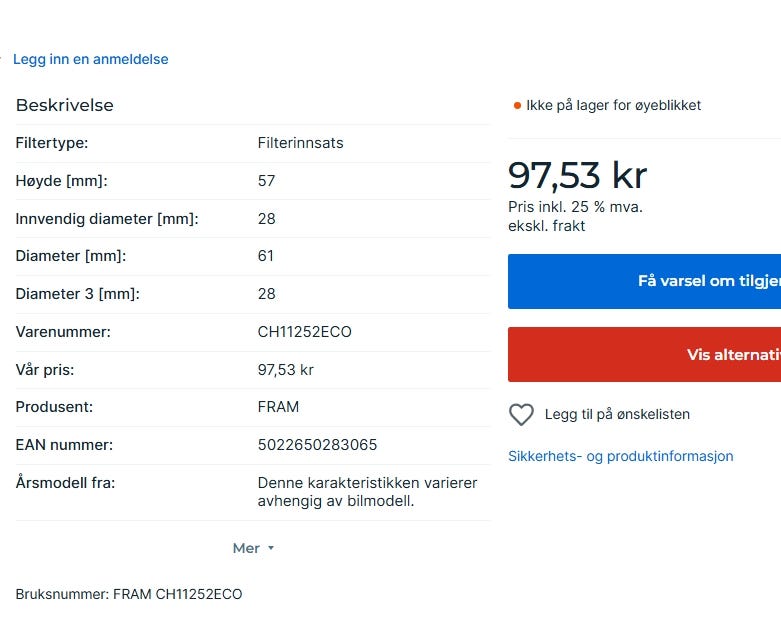This screenshot has width=781, height=621.
Task: Click the Vår pris table value
Action: point(285,370)
